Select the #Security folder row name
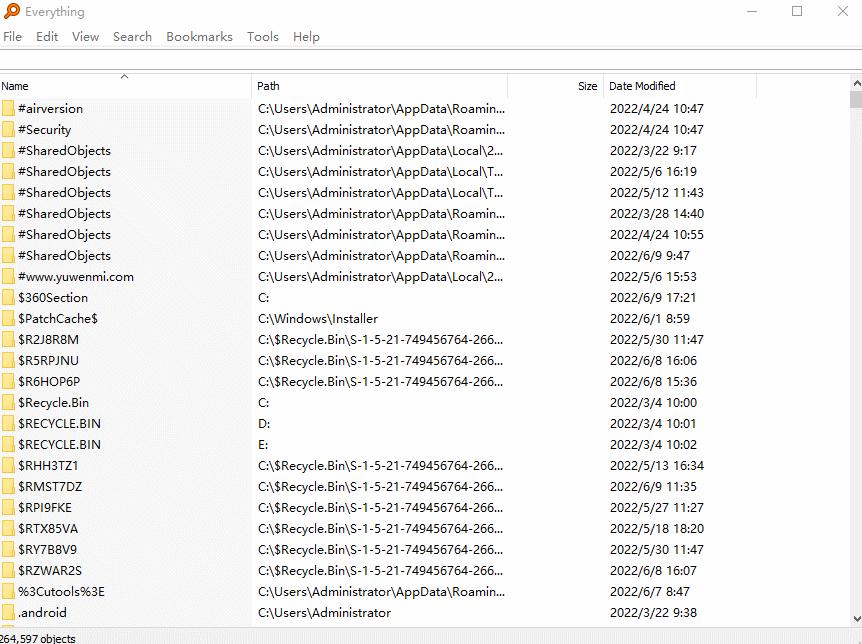Image resolution: width=862 pixels, height=644 pixels. [x=44, y=129]
